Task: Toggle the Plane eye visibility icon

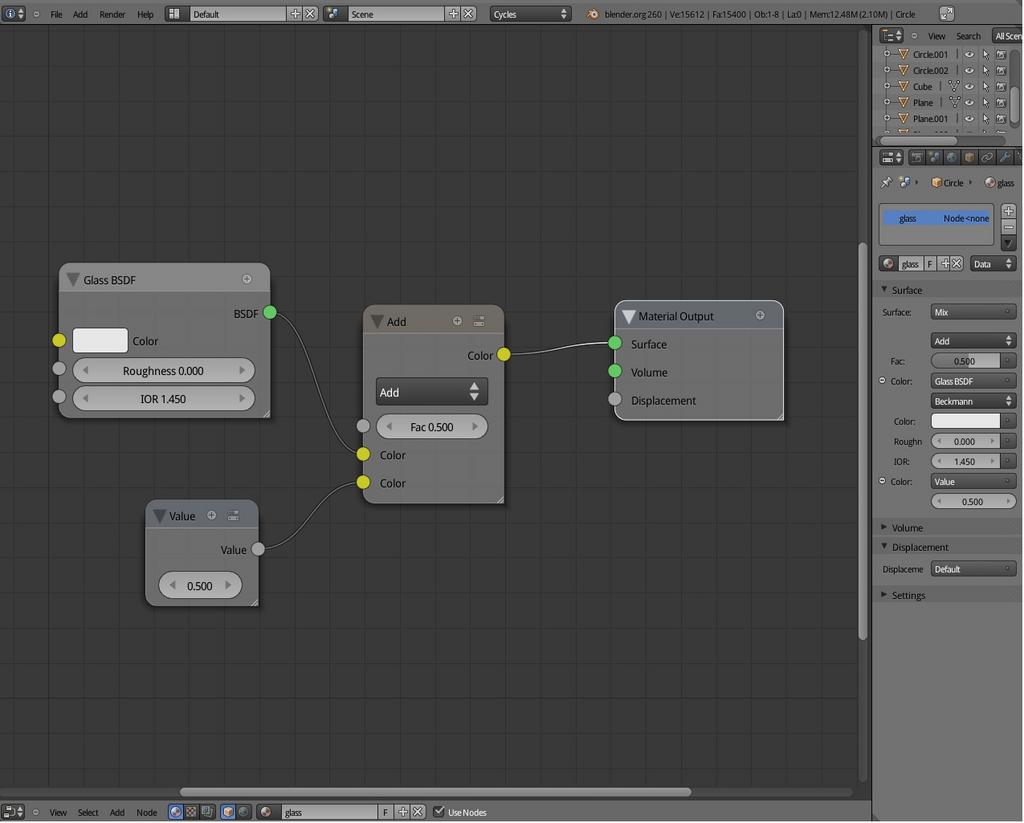Action: click(969, 103)
